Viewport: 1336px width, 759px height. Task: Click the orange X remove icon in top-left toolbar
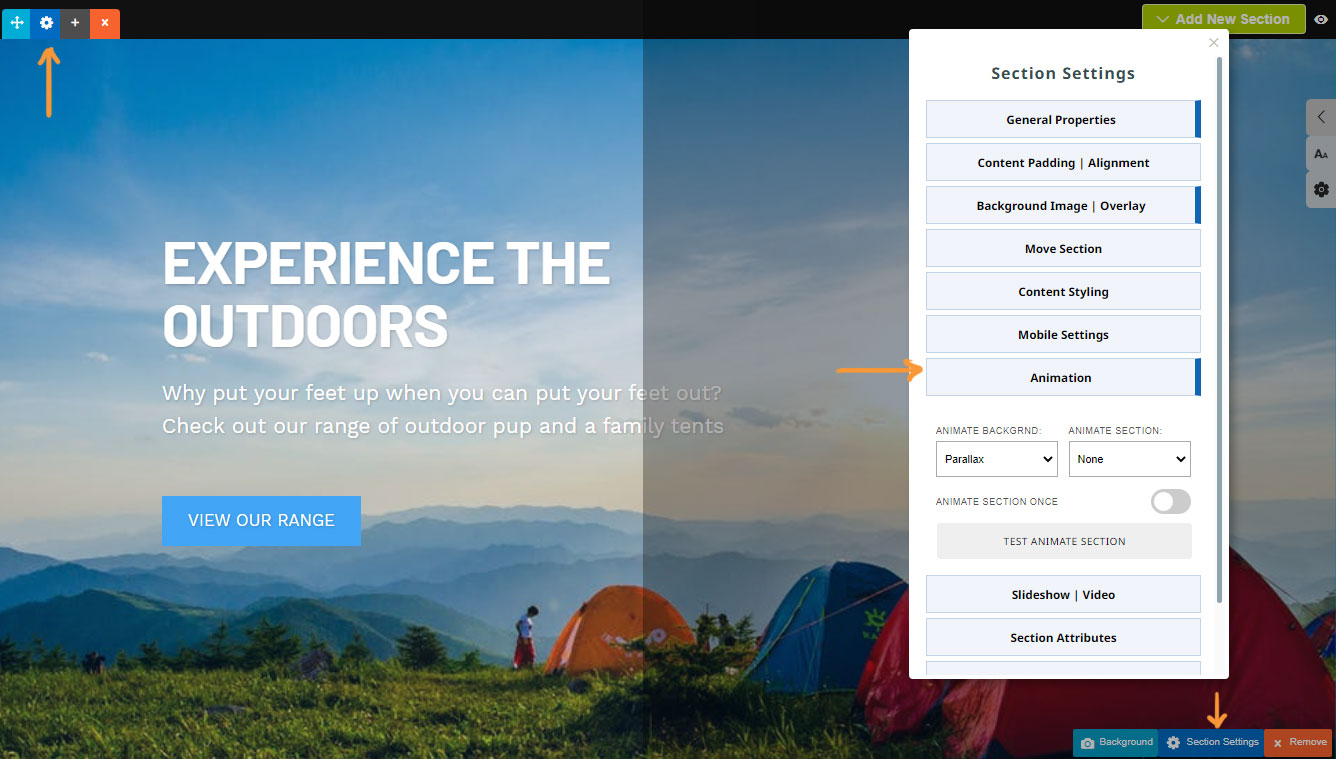tap(105, 23)
